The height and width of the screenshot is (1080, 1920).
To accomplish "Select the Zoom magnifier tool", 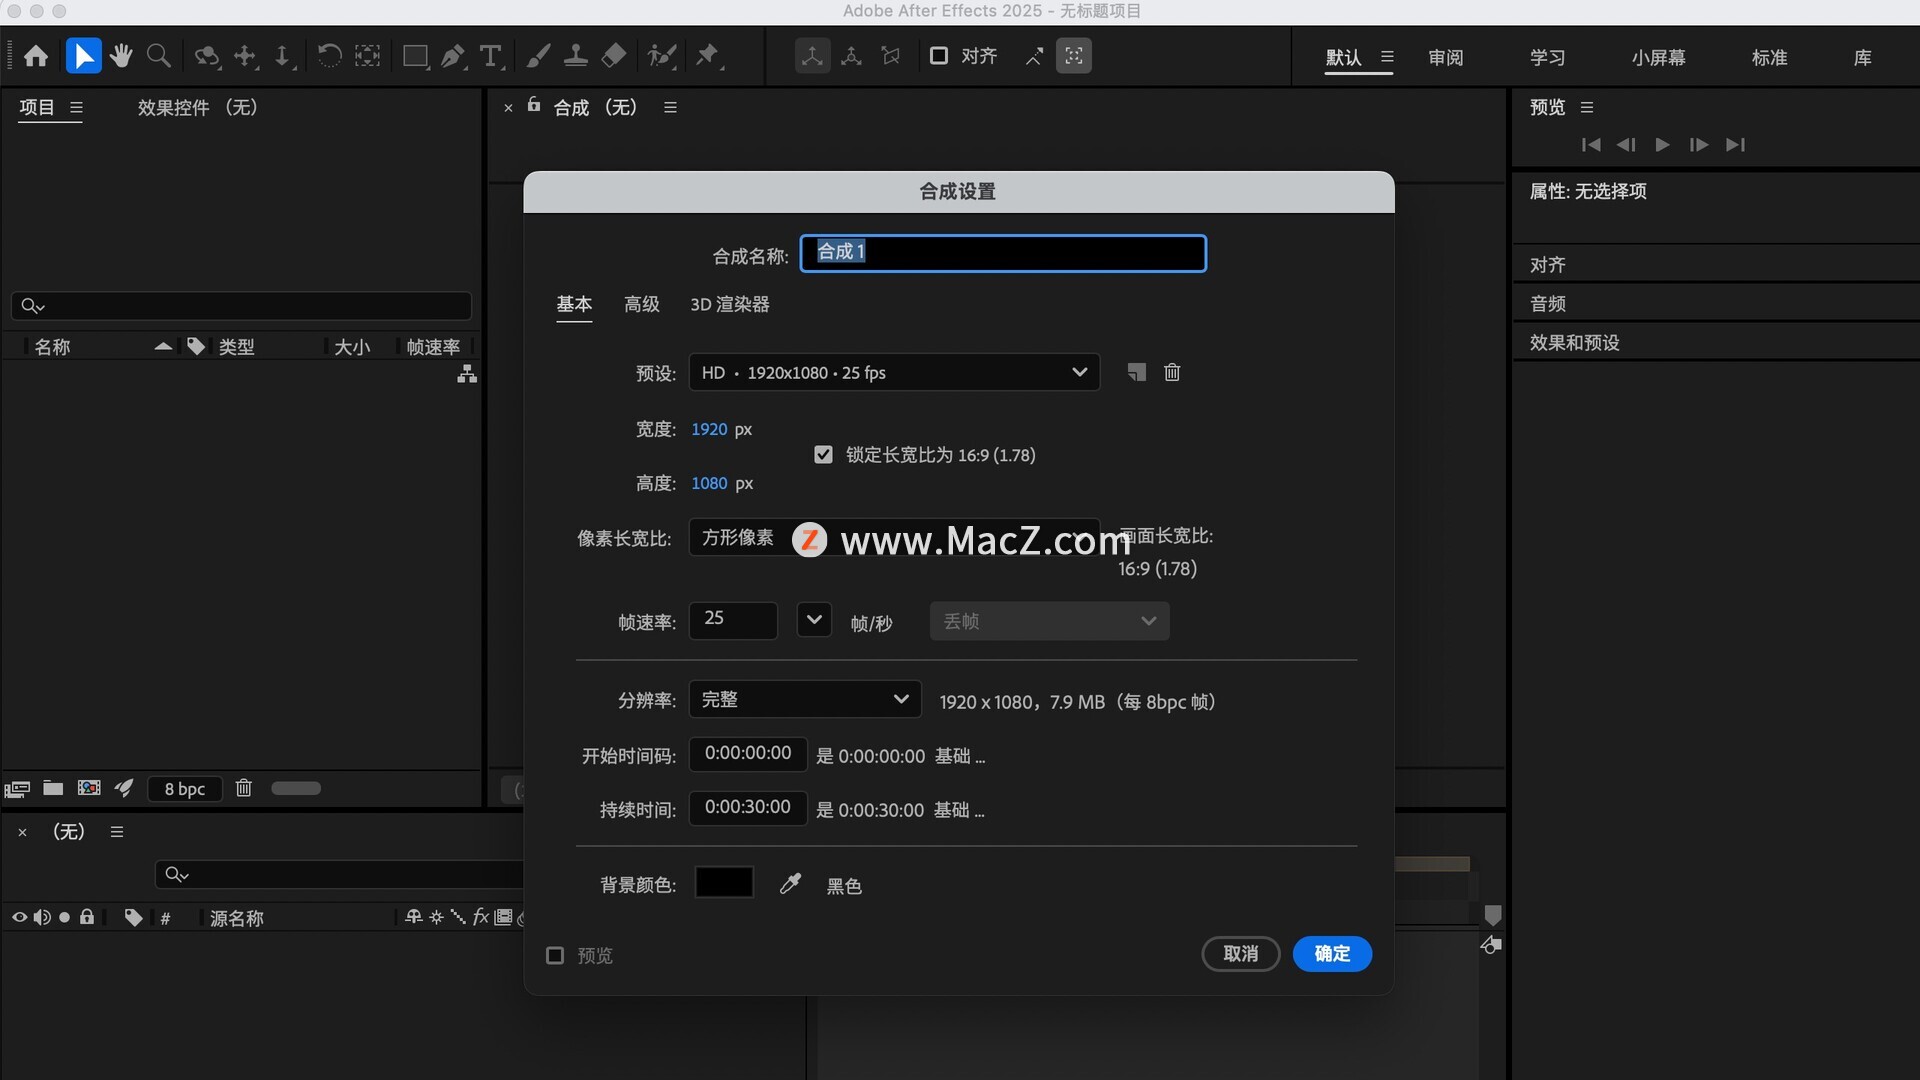I will [x=158, y=56].
